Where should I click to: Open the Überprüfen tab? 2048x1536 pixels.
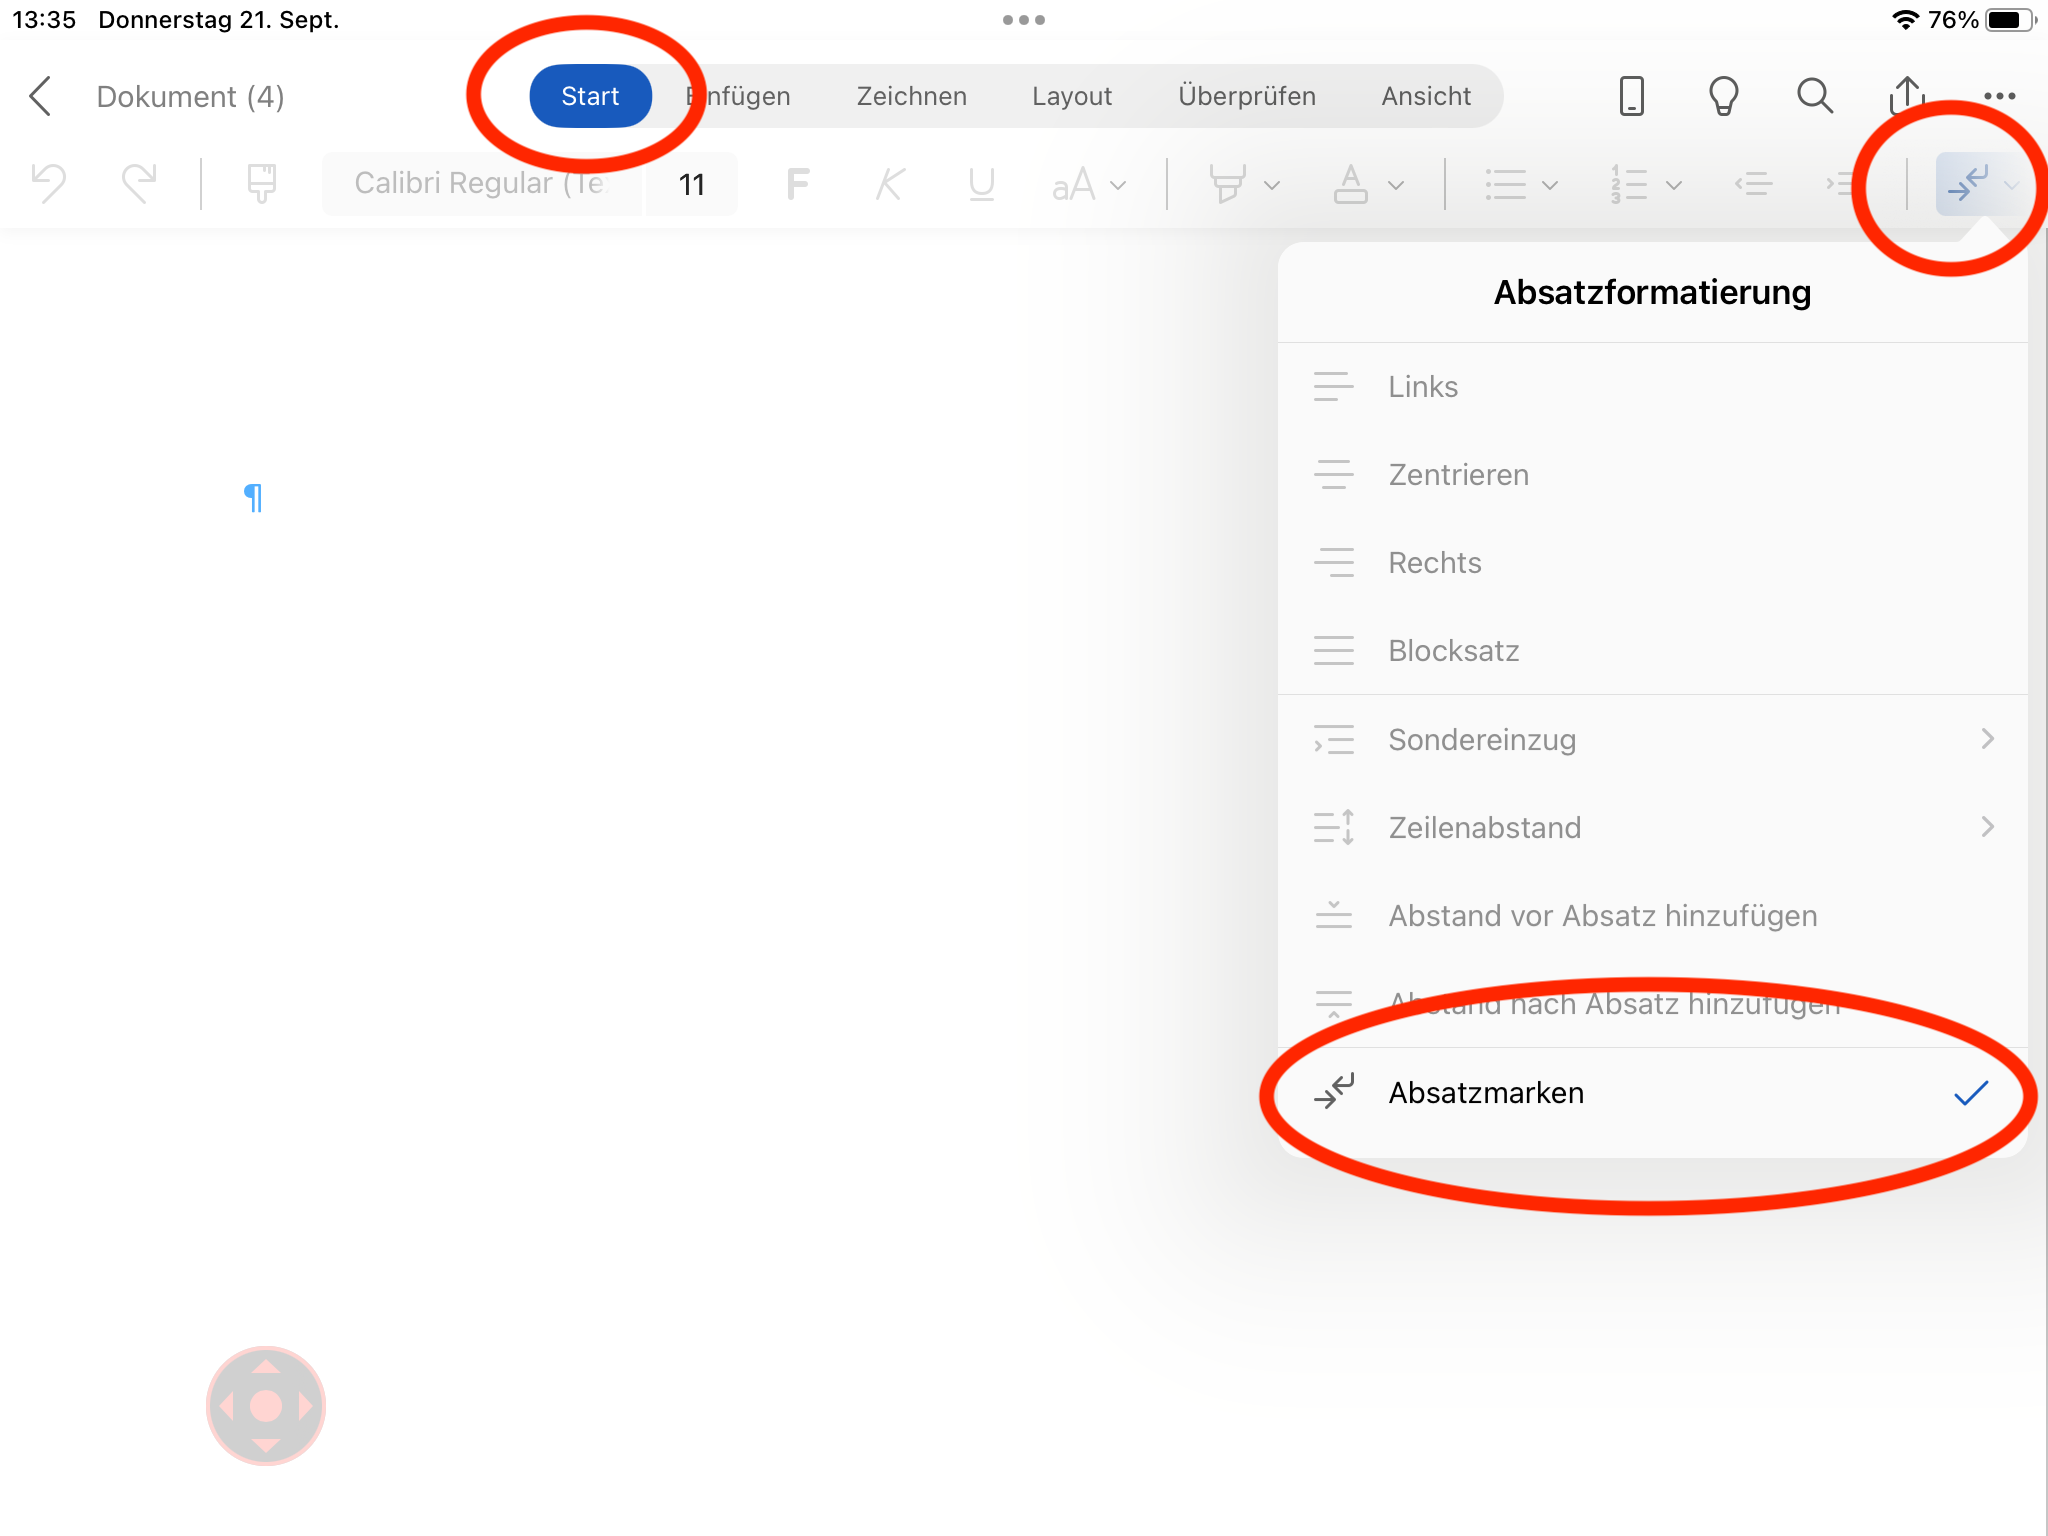1246,97
